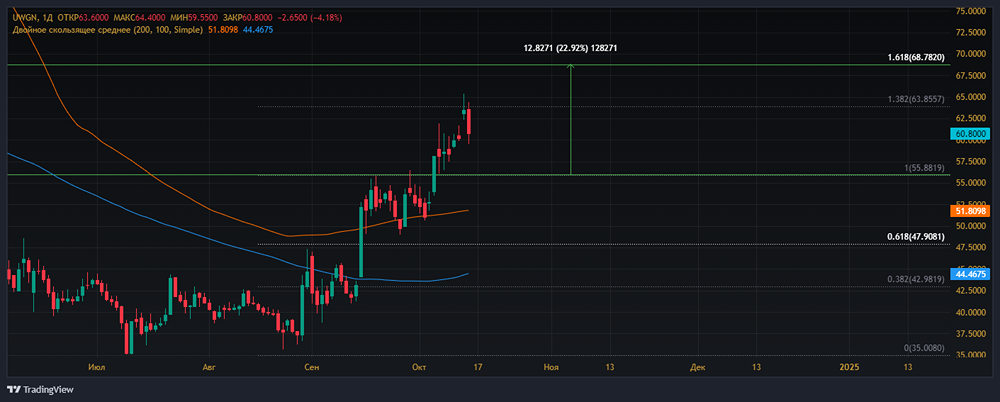Click the blue 44.4675 value in the indicator legend
Viewport: 1000px width, 402px height.
(x=258, y=30)
